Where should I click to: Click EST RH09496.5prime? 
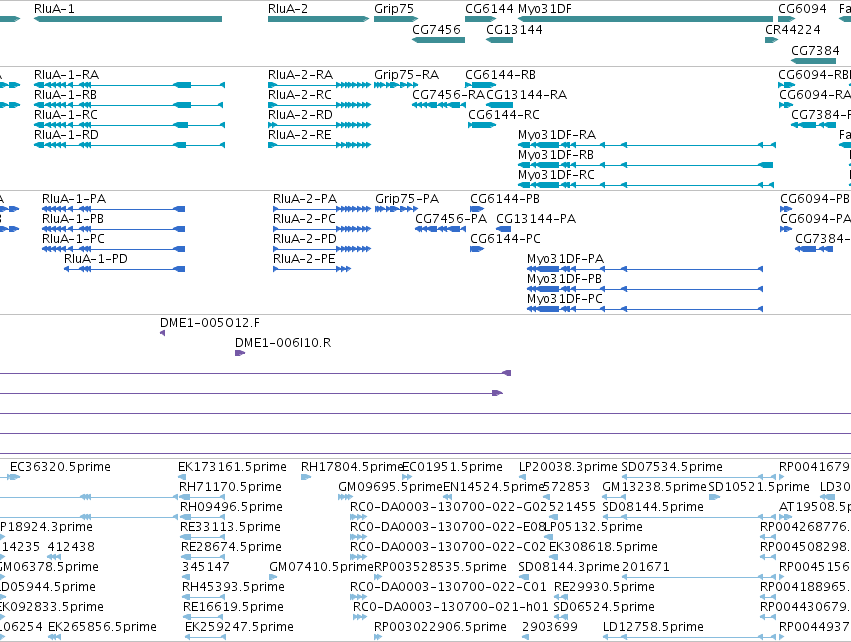[x=203, y=517]
